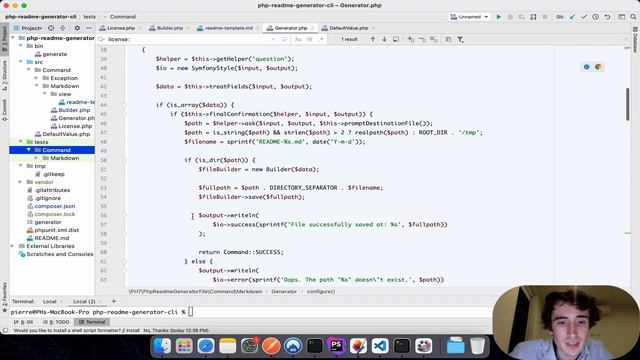Open the search filter funnel icon
The height and width of the screenshot is (360, 640).
[460, 39]
